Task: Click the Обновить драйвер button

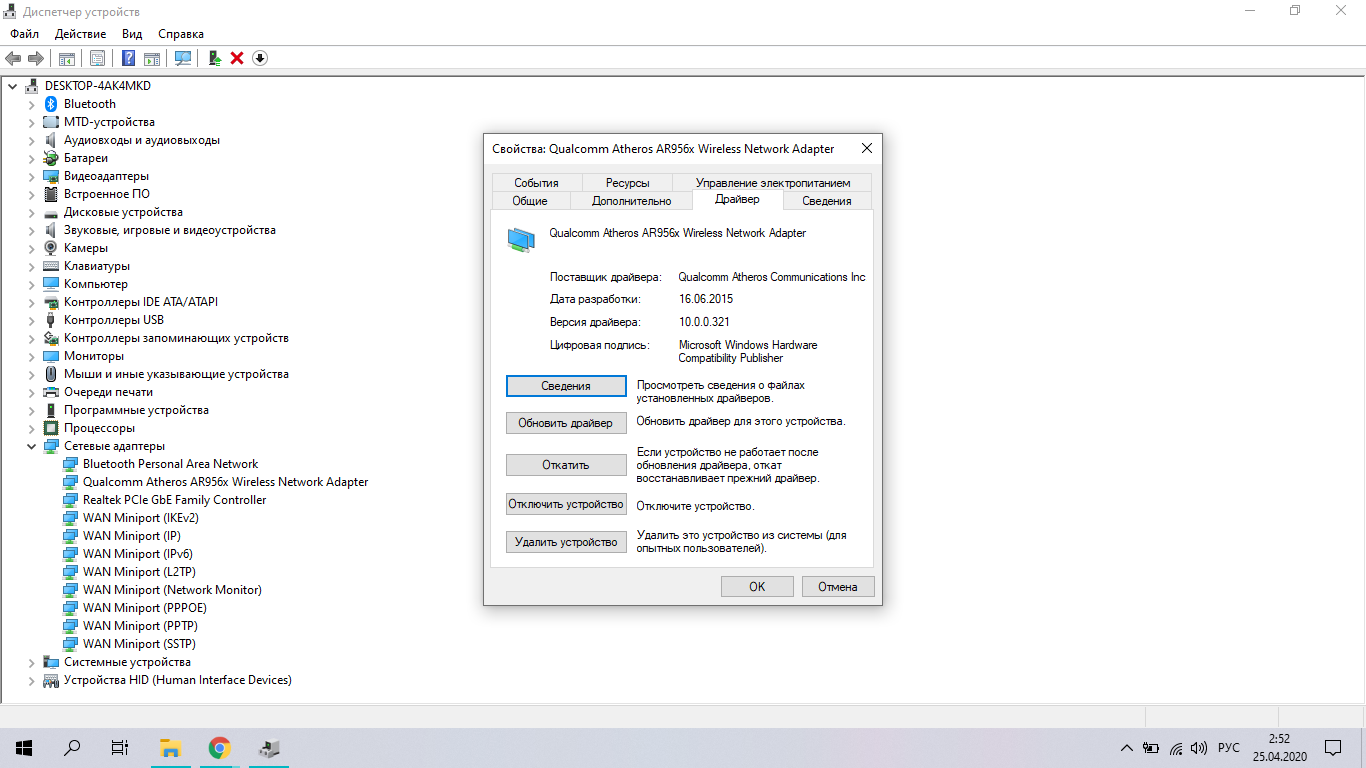Action: pos(566,423)
